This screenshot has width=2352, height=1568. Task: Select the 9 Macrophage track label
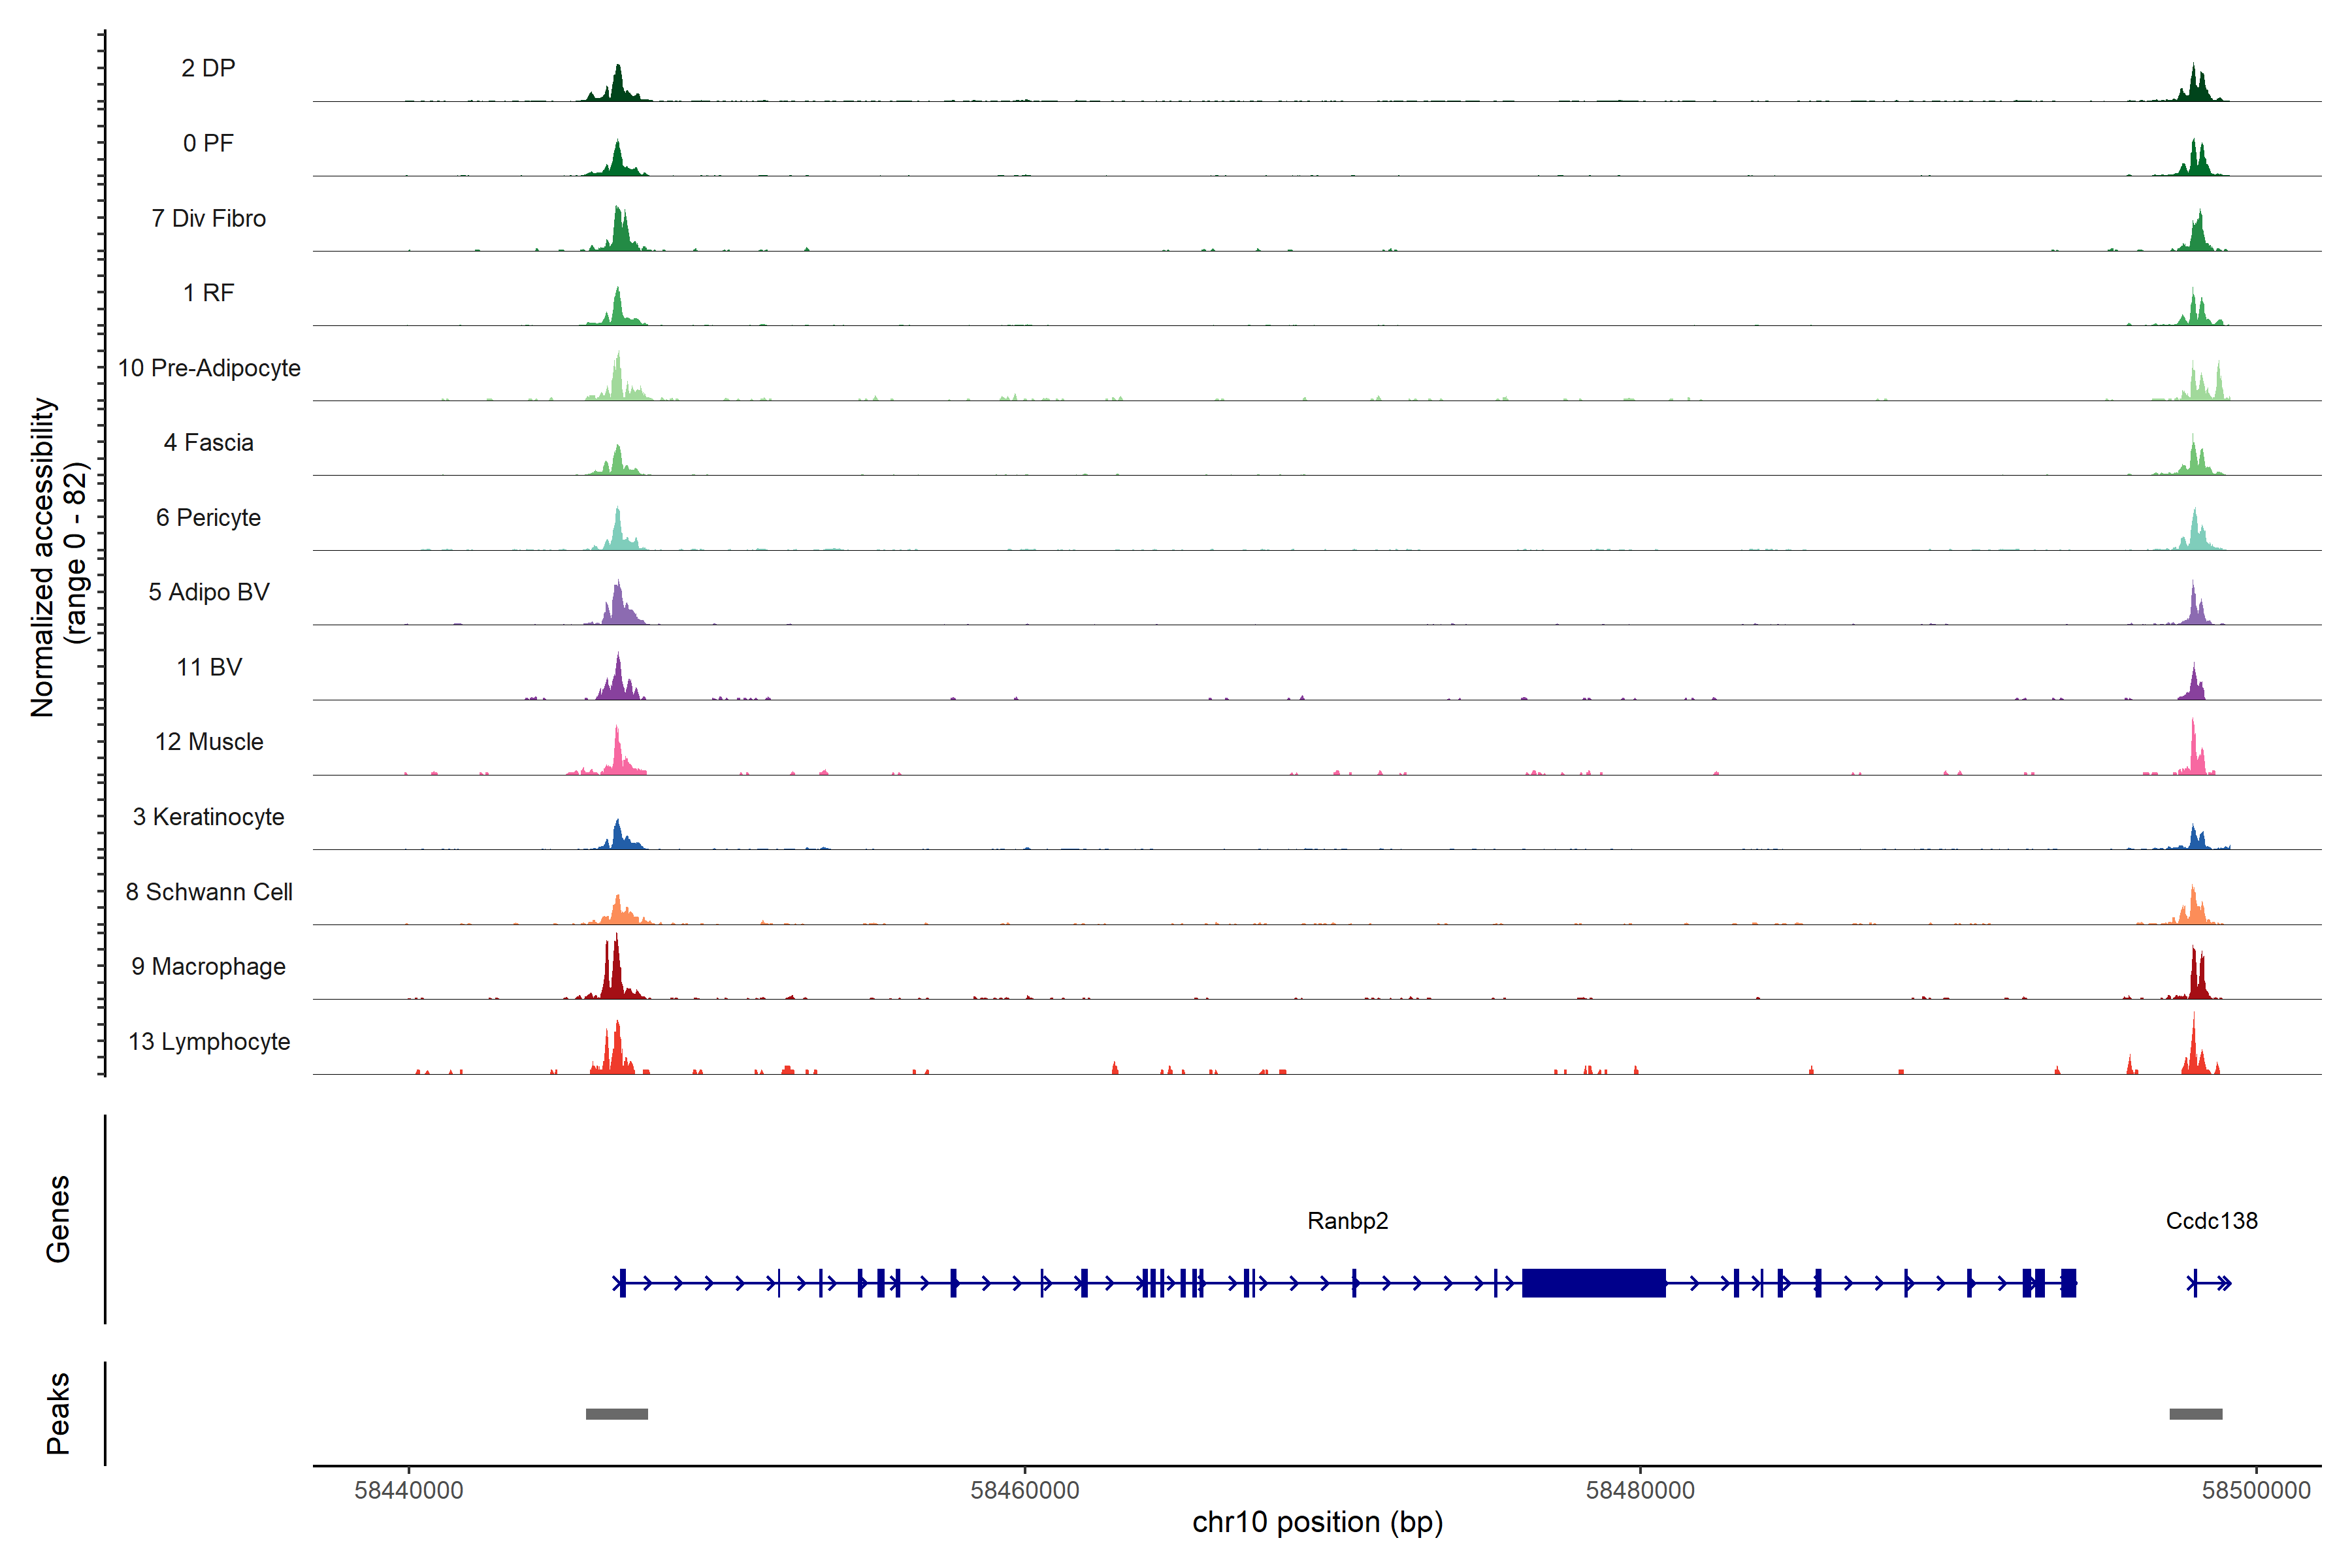(208, 967)
